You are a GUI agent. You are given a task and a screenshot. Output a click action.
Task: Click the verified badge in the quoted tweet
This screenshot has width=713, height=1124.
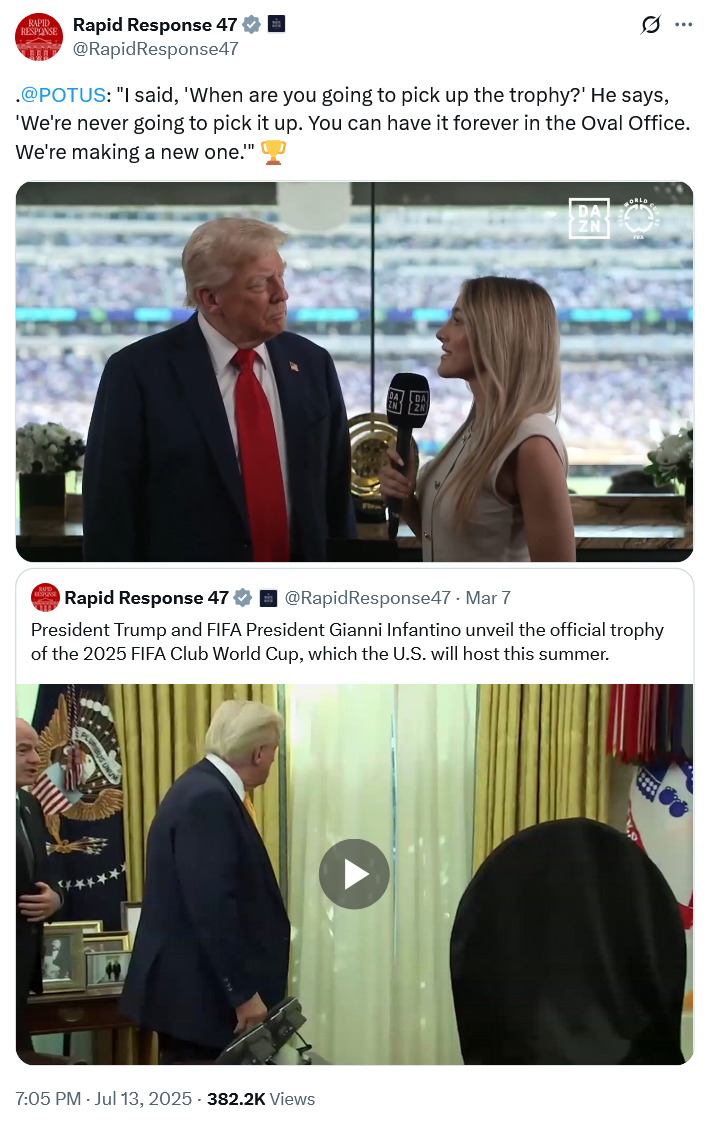click(x=243, y=597)
